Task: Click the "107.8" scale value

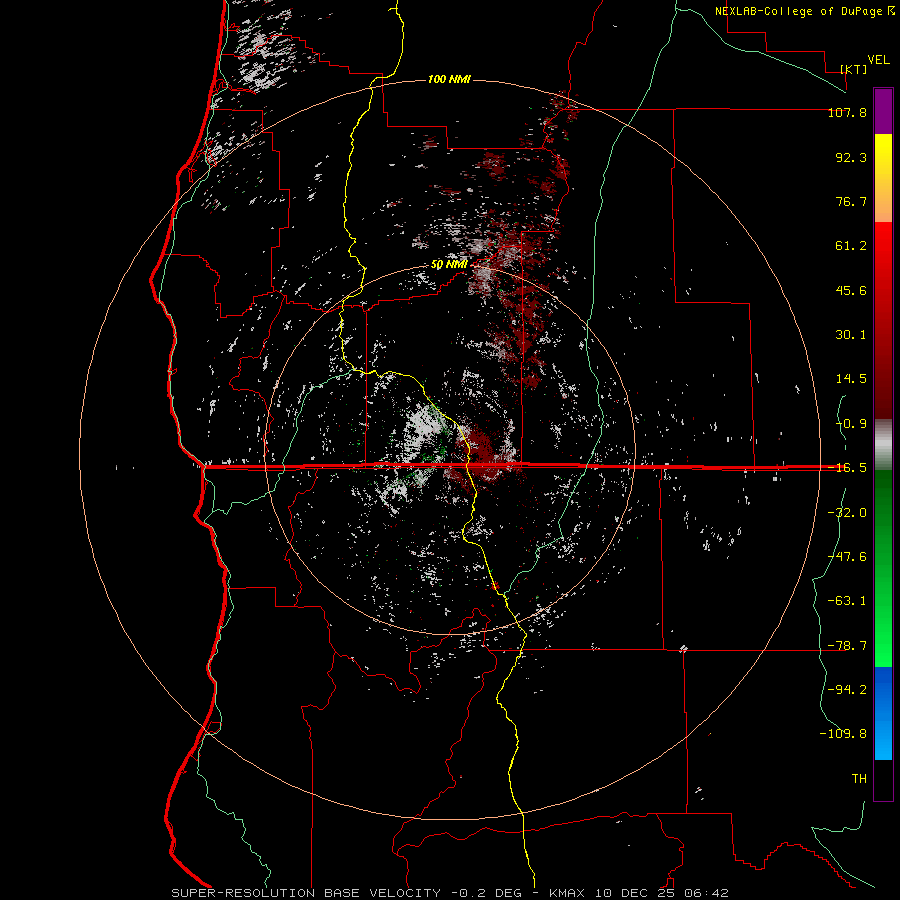Action: [847, 112]
